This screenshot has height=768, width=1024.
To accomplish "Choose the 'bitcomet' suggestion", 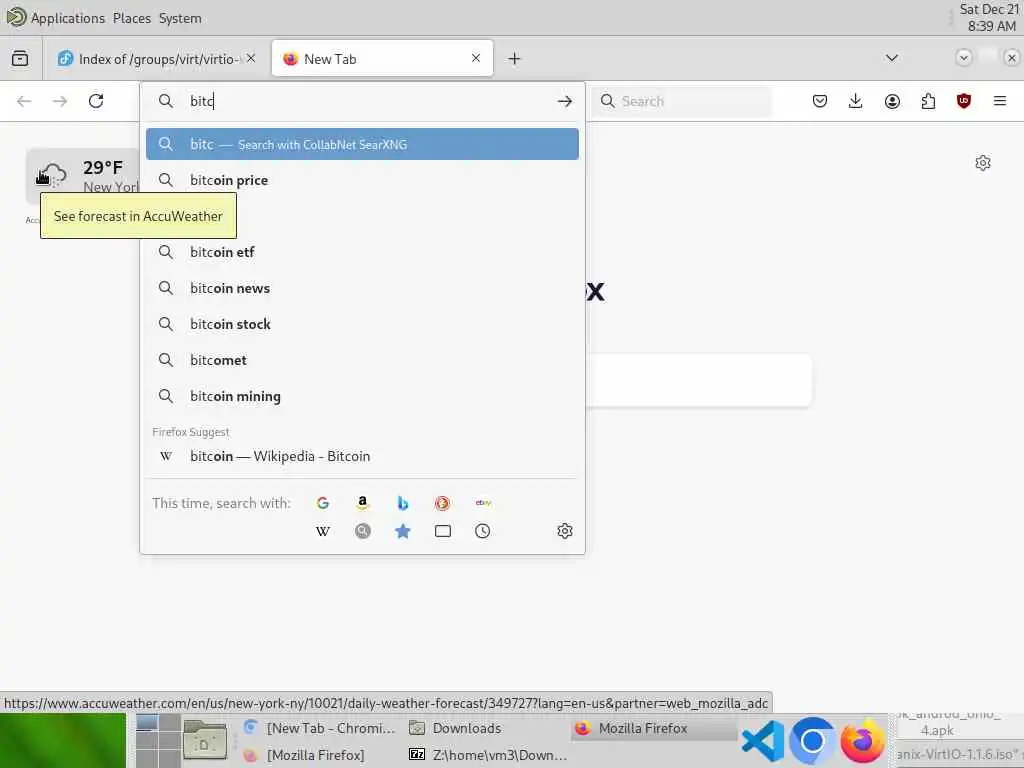I will pos(362,360).
